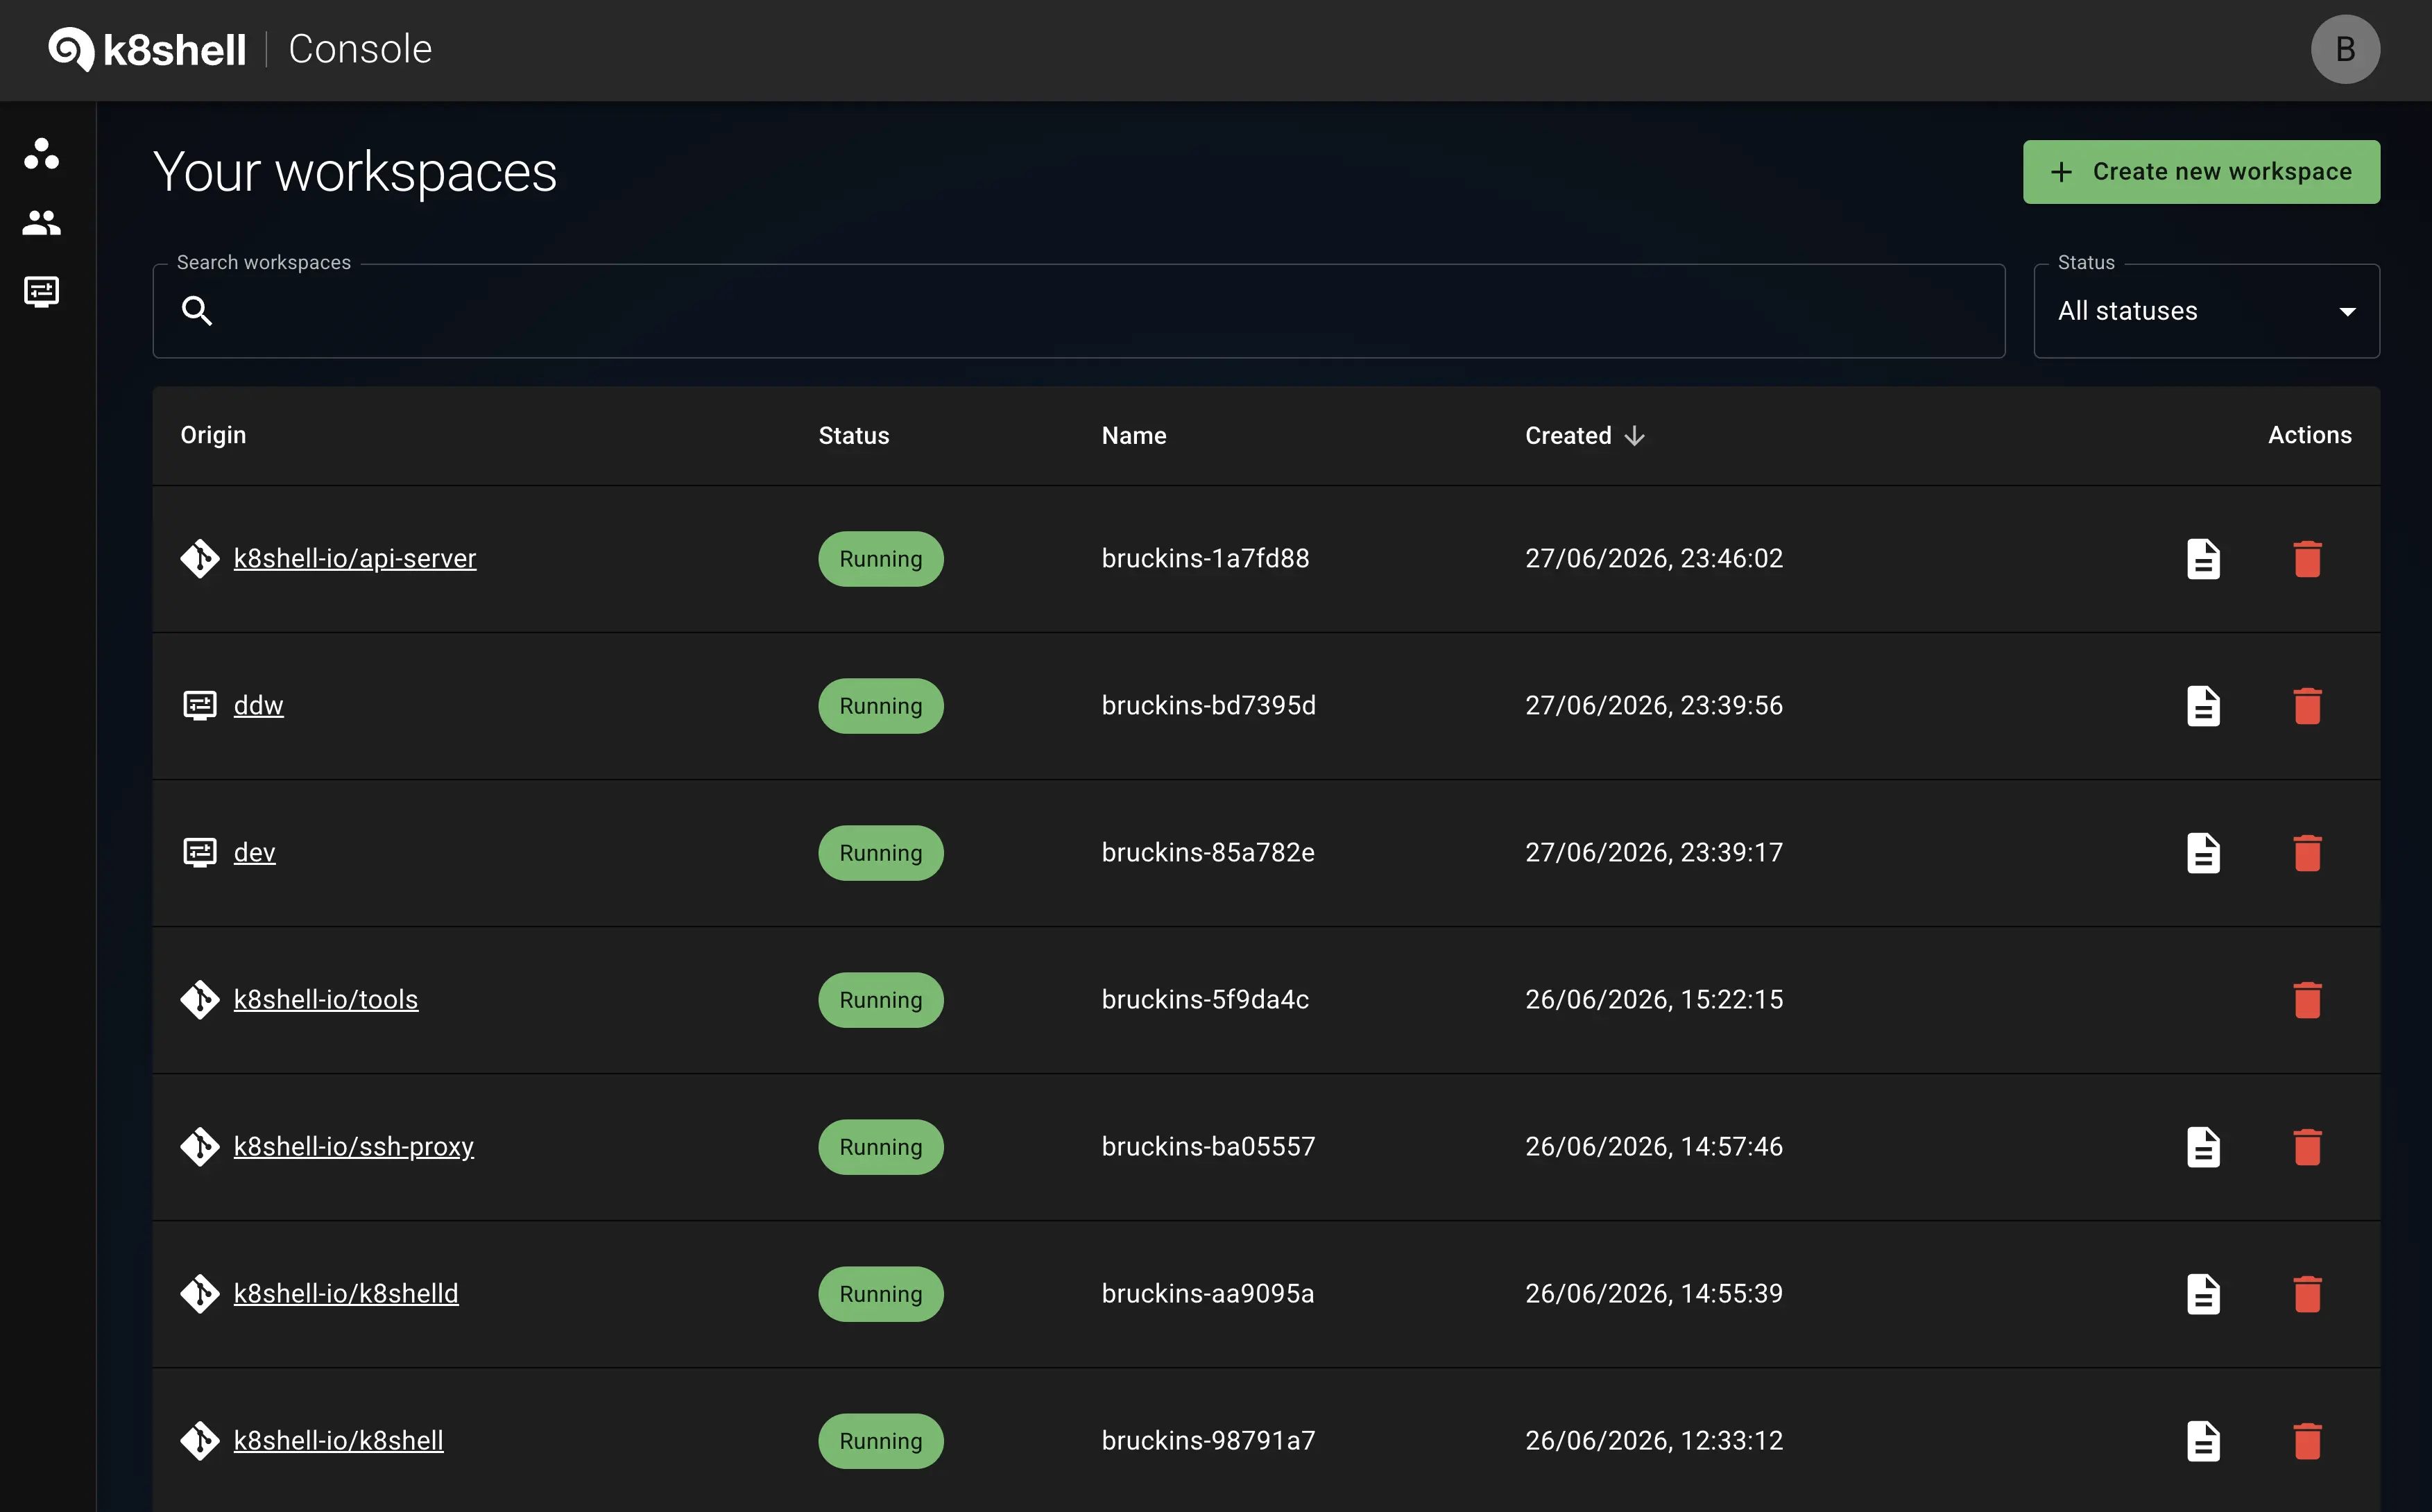Image resolution: width=2432 pixels, height=1512 pixels.
Task: Delete workspace bruckins-85a782e
Action: coord(2307,853)
